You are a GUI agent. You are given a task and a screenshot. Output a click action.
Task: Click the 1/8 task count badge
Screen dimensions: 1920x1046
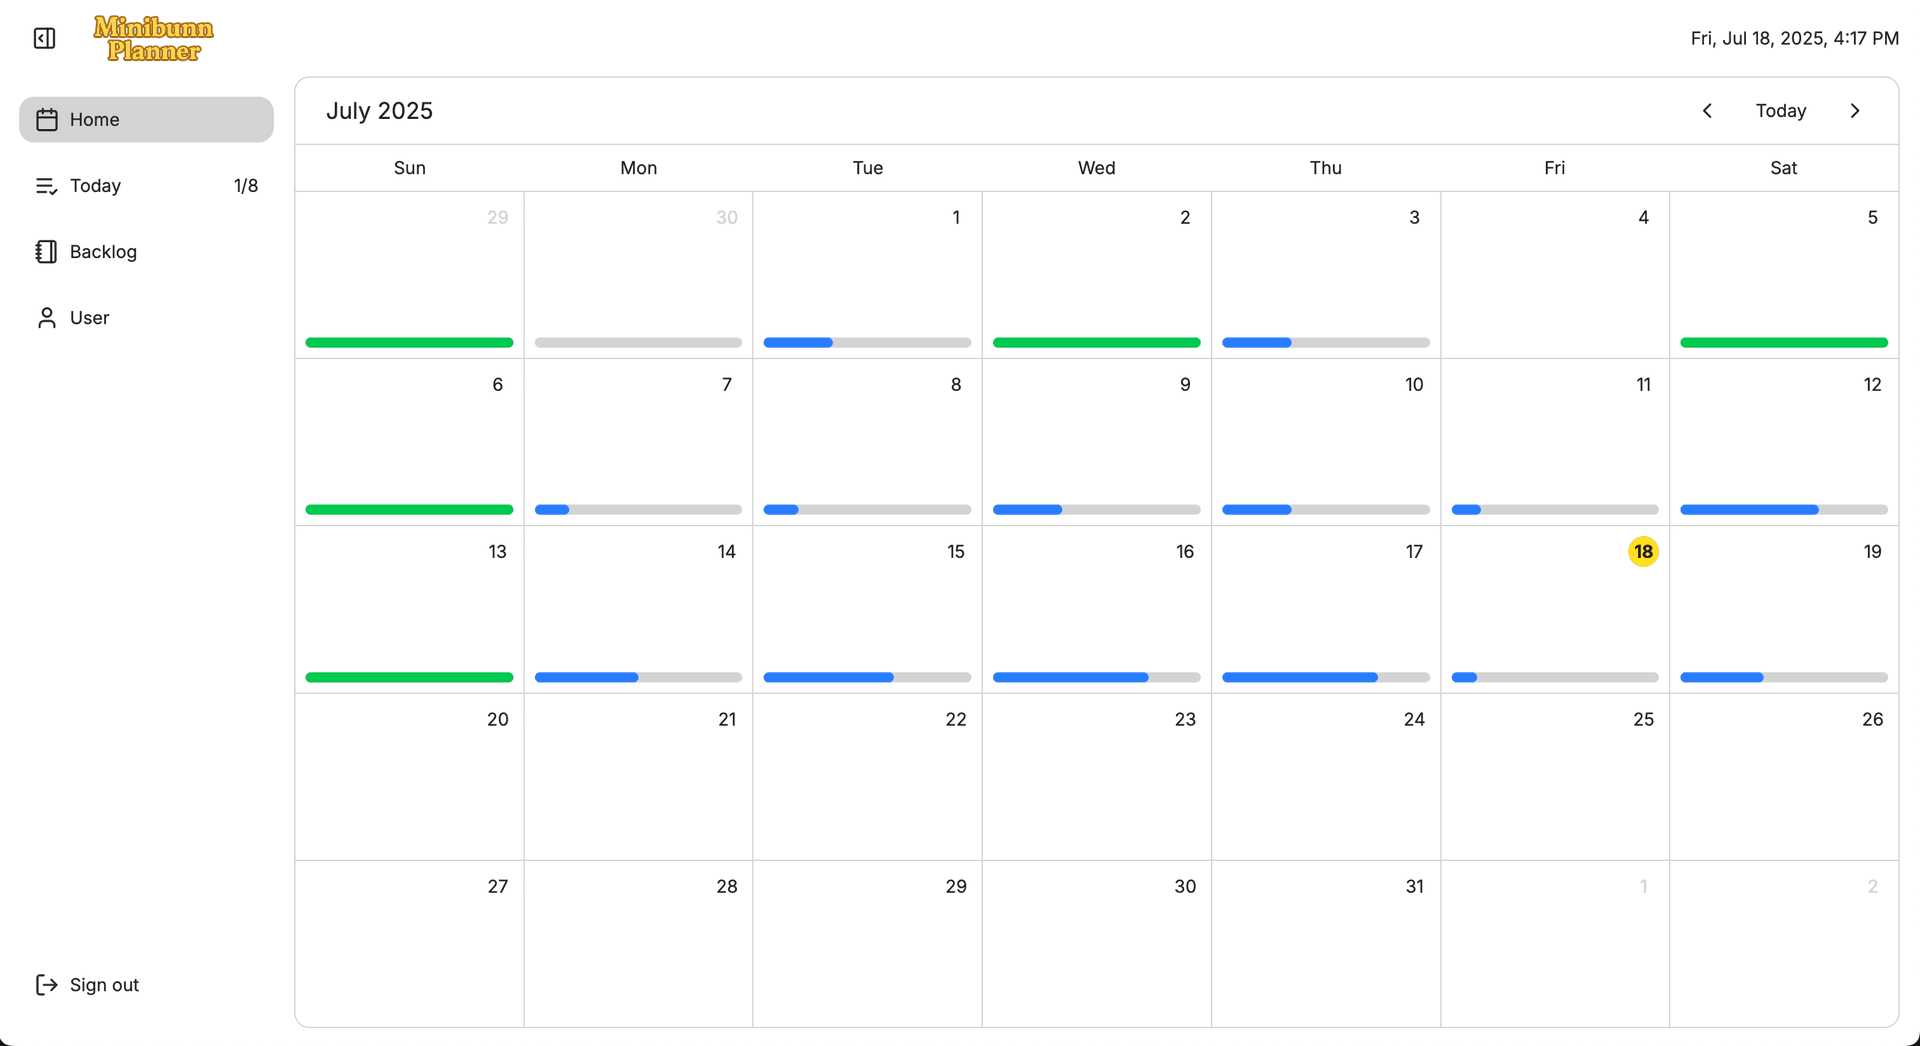tap(246, 186)
